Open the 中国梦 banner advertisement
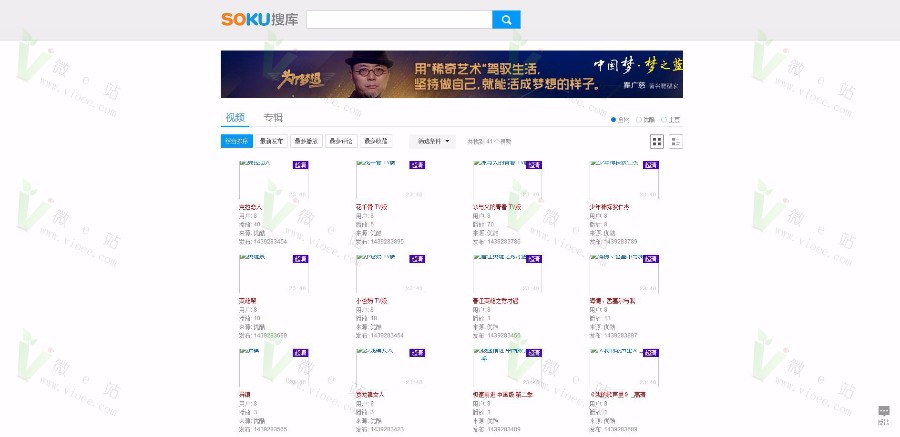The height and width of the screenshot is (437, 900). pyautogui.click(x=452, y=74)
